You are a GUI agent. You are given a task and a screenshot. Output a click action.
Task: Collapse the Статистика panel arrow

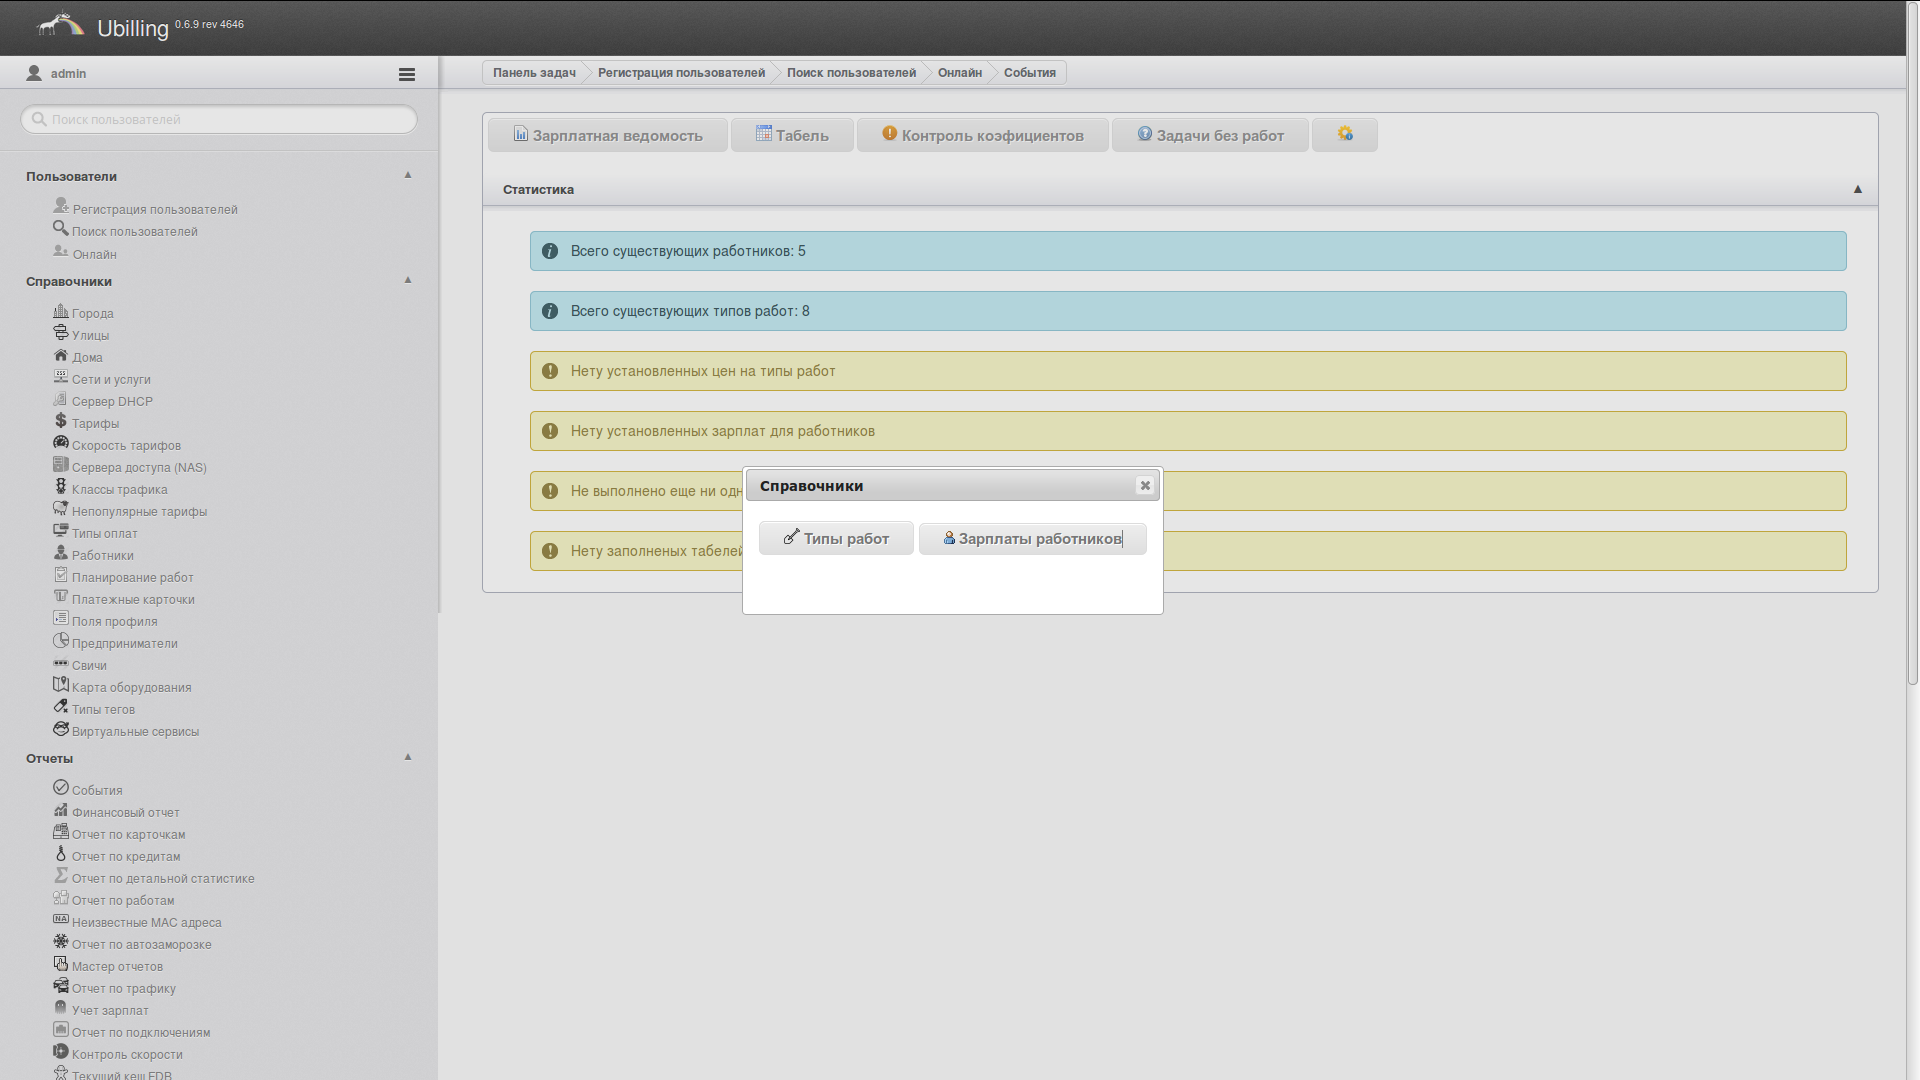point(1858,189)
